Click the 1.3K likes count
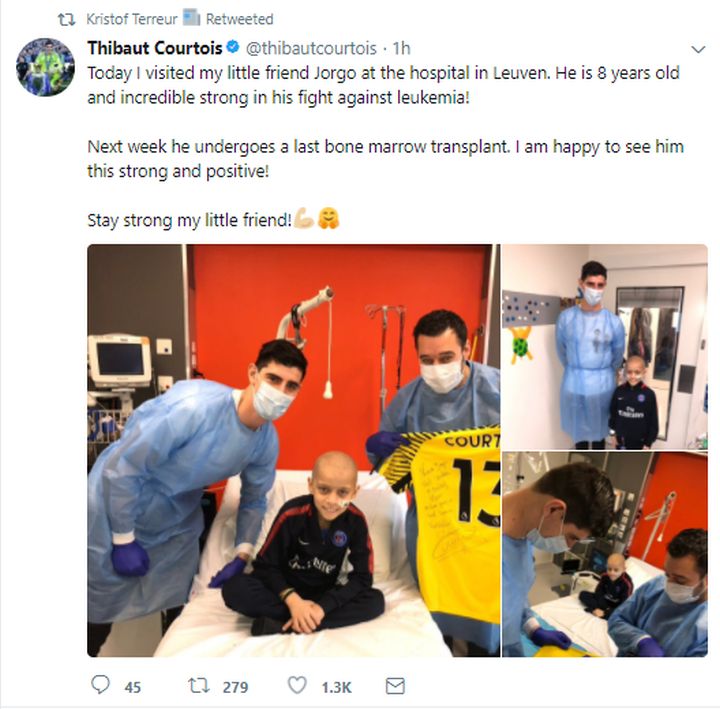720x709 pixels. [x=337, y=687]
